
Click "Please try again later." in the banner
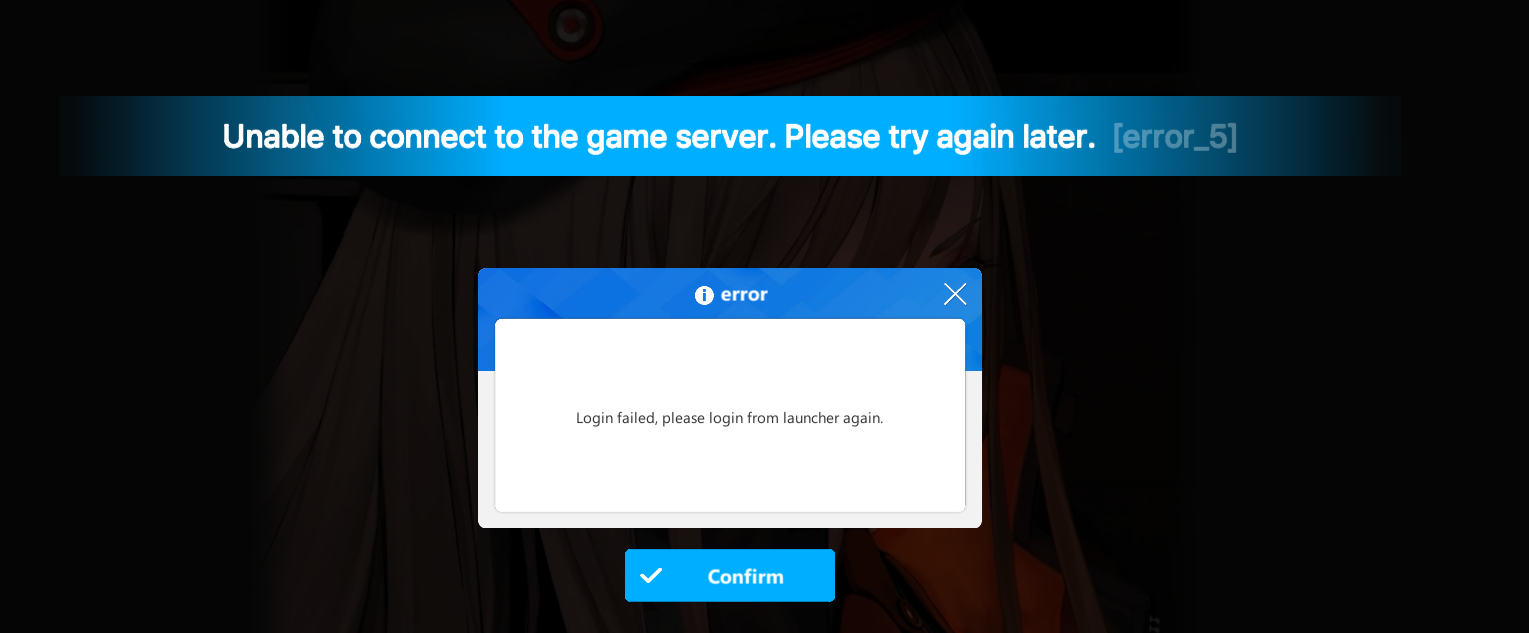click(x=940, y=137)
